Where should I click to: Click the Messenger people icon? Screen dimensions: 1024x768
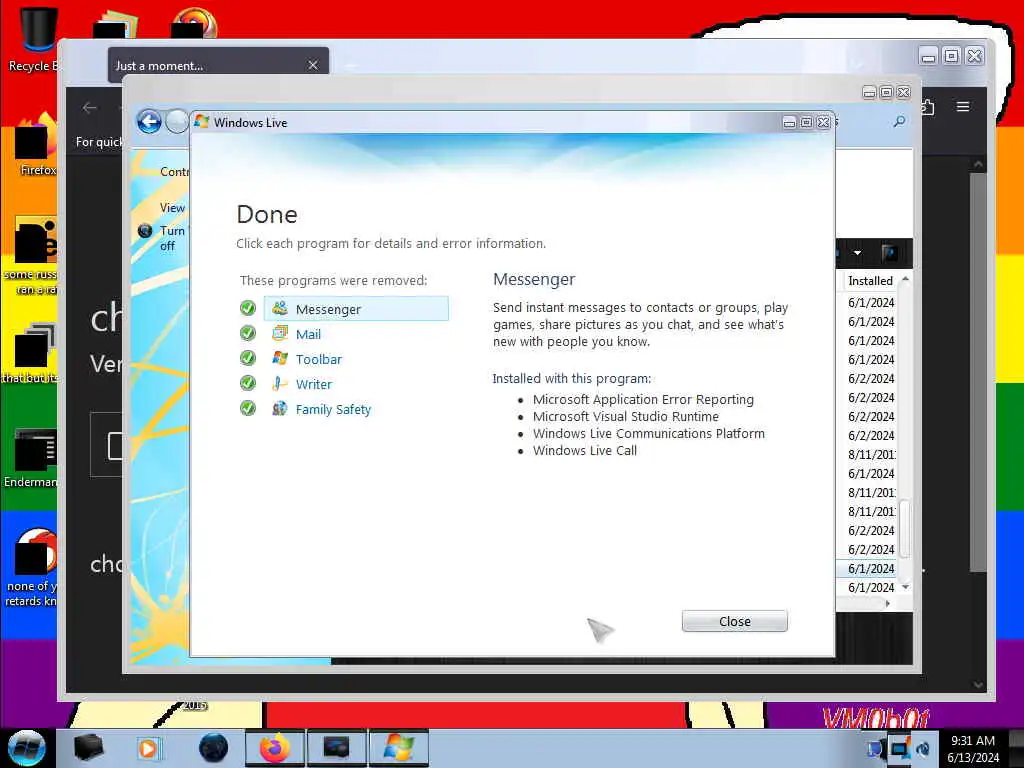tap(280, 308)
